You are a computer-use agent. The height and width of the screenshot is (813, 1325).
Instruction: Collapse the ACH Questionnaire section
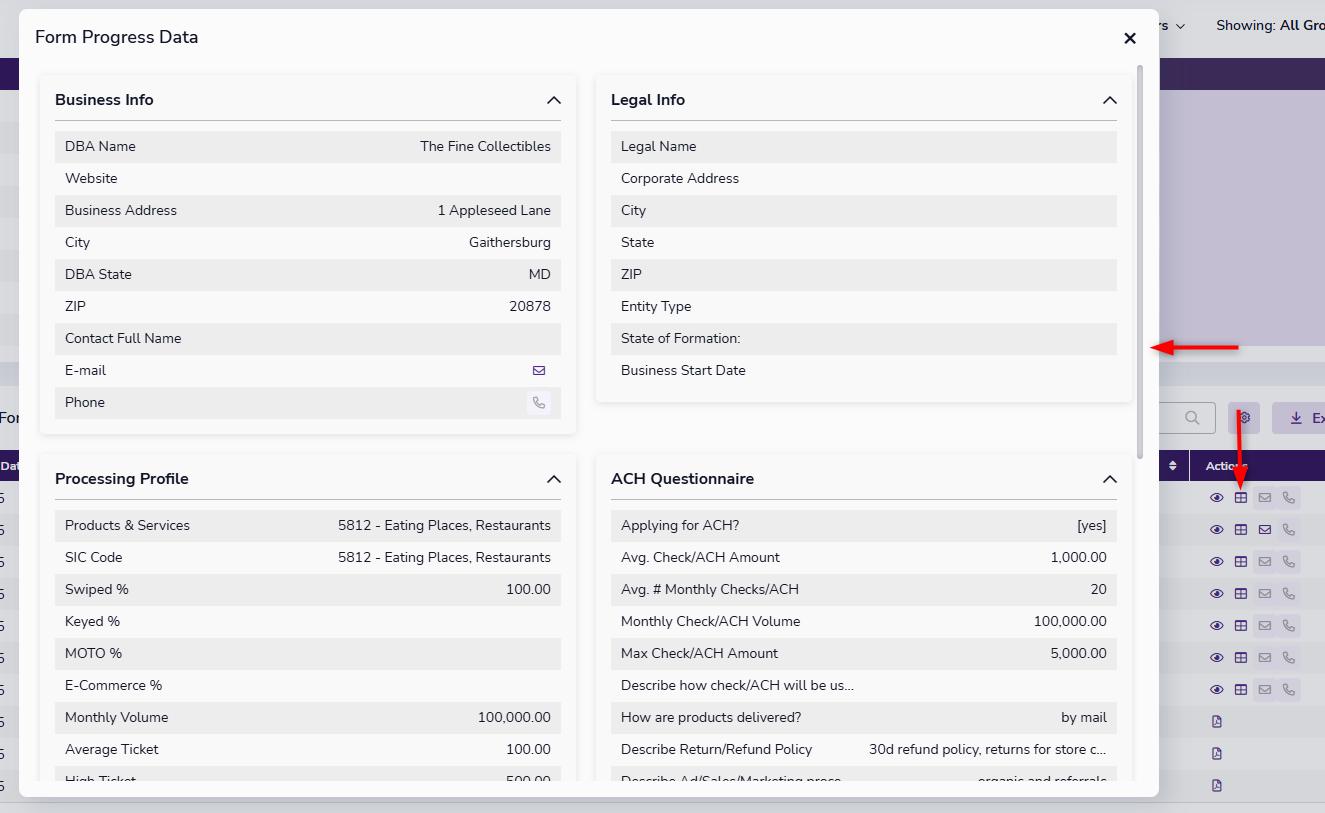tap(1109, 479)
